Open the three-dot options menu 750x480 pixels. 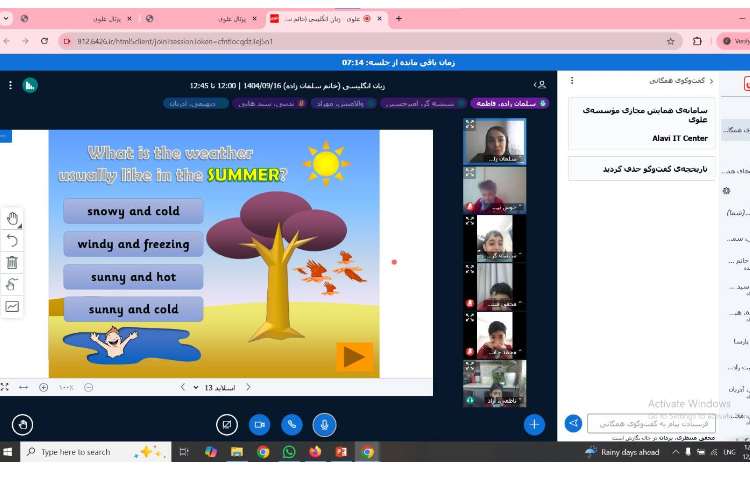11,85
